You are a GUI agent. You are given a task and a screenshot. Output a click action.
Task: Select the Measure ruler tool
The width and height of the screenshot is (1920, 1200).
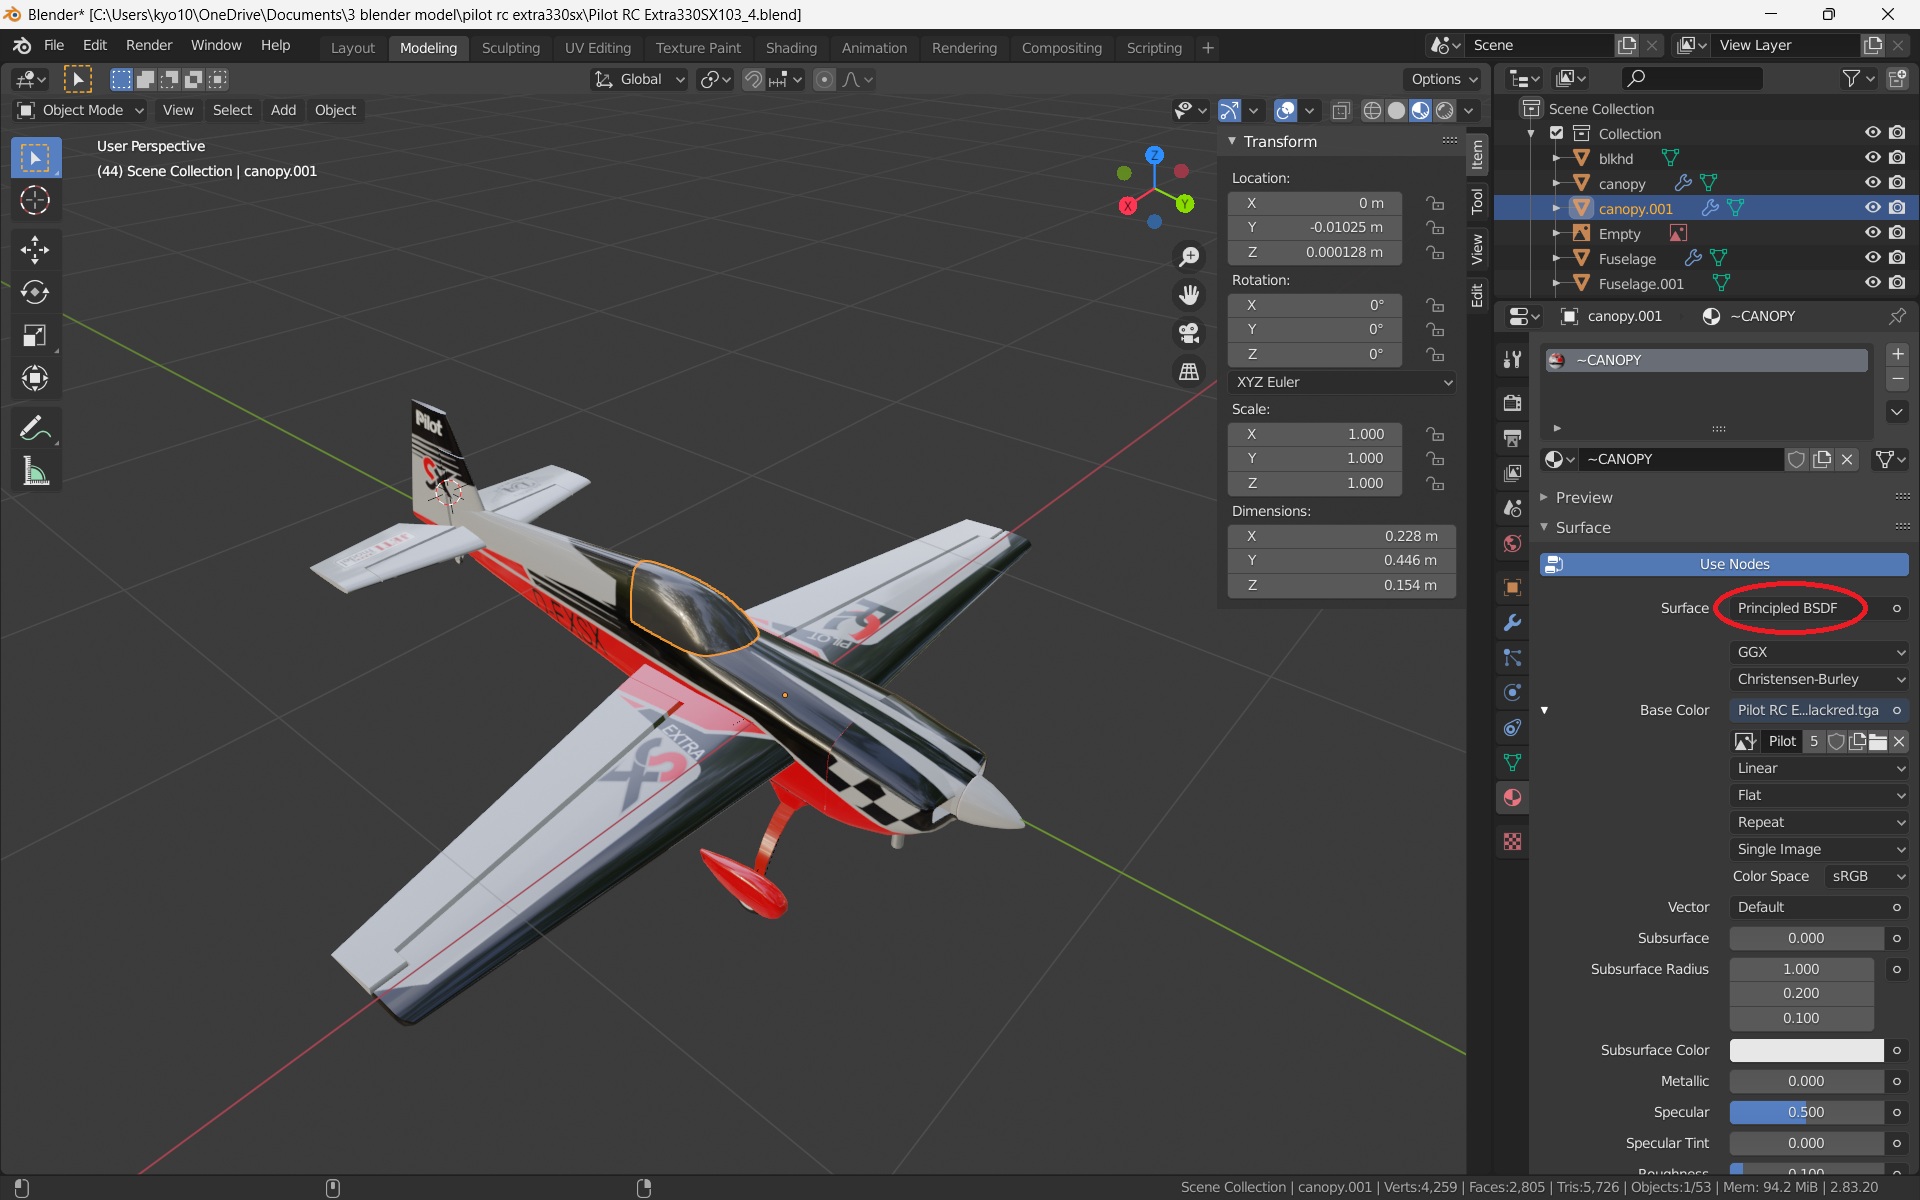pyautogui.click(x=35, y=472)
